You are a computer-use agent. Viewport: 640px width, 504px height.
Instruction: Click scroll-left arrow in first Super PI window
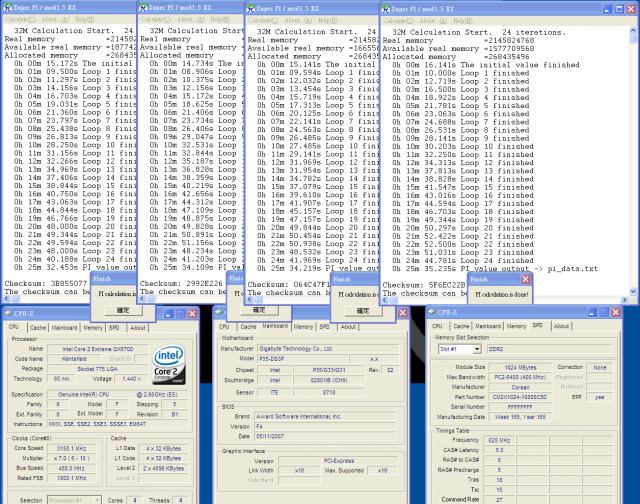(x=7, y=298)
